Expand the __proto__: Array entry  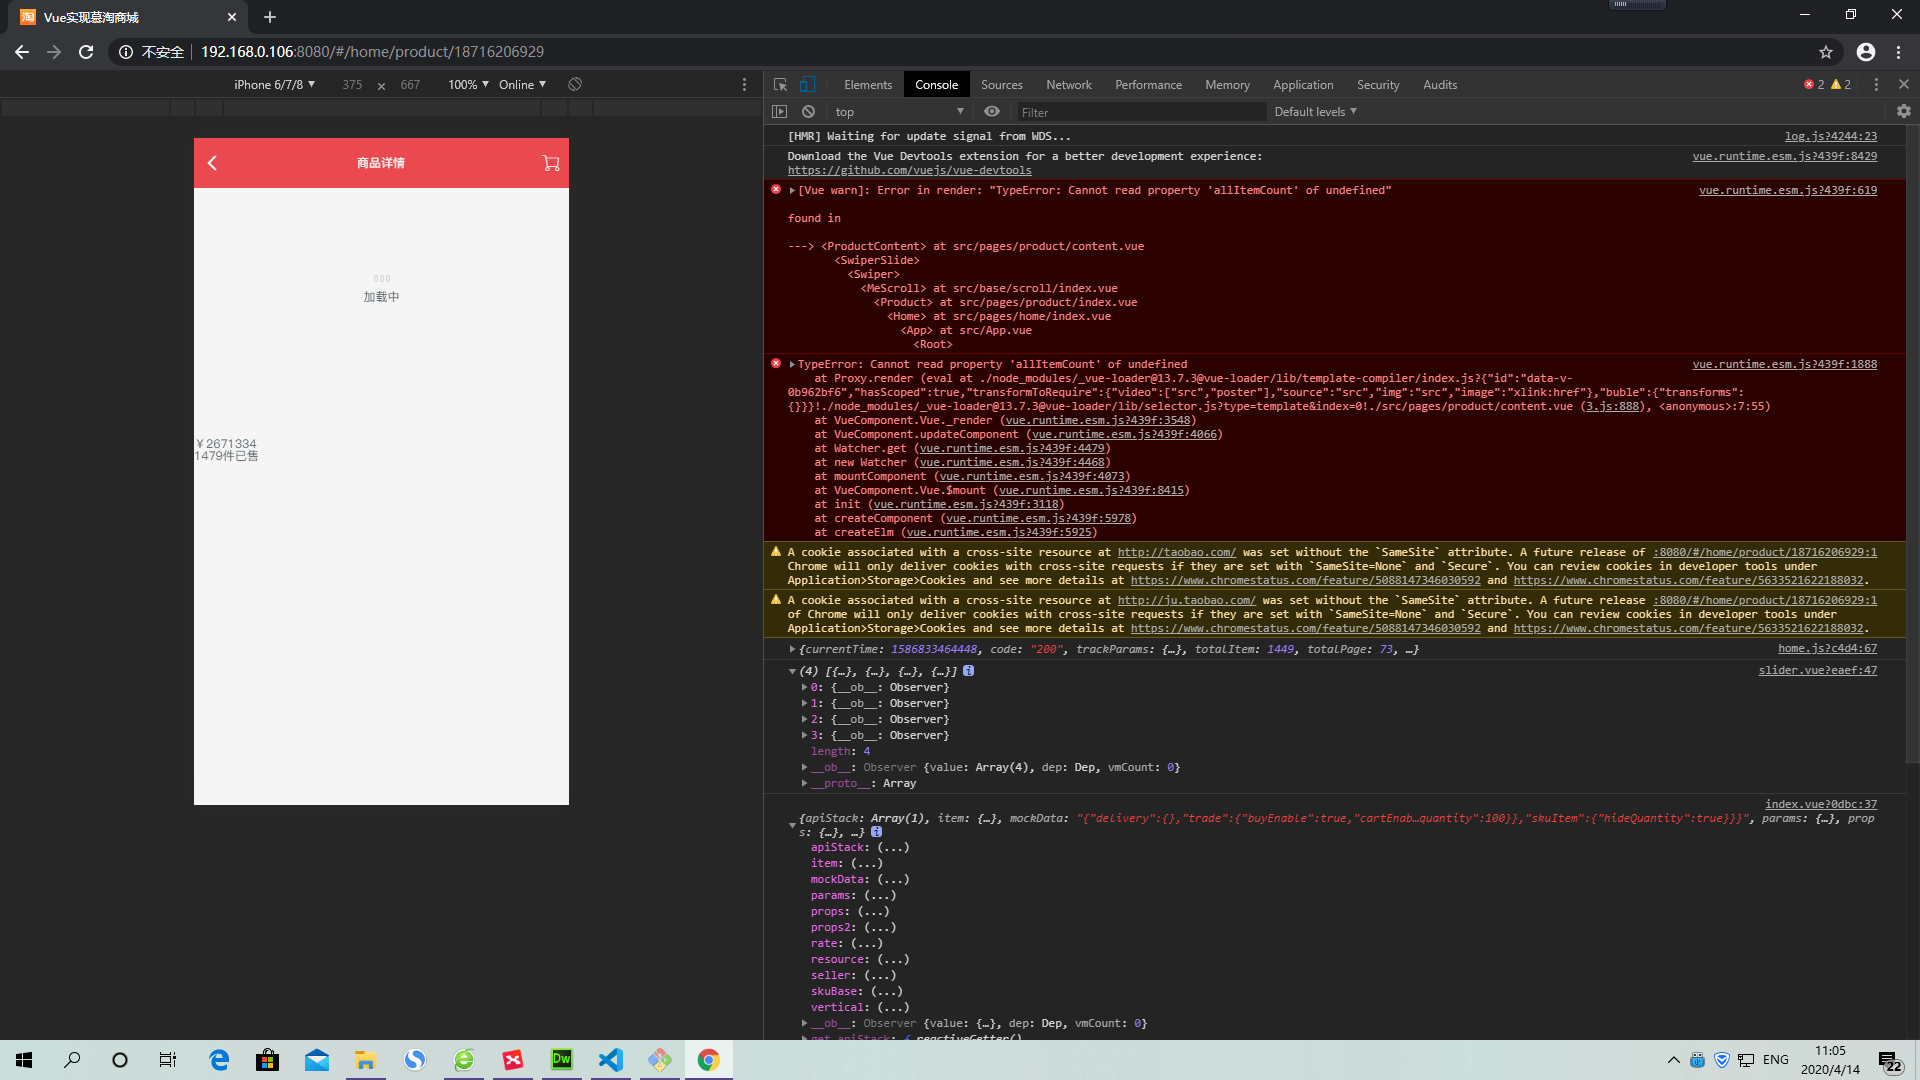pos(805,783)
